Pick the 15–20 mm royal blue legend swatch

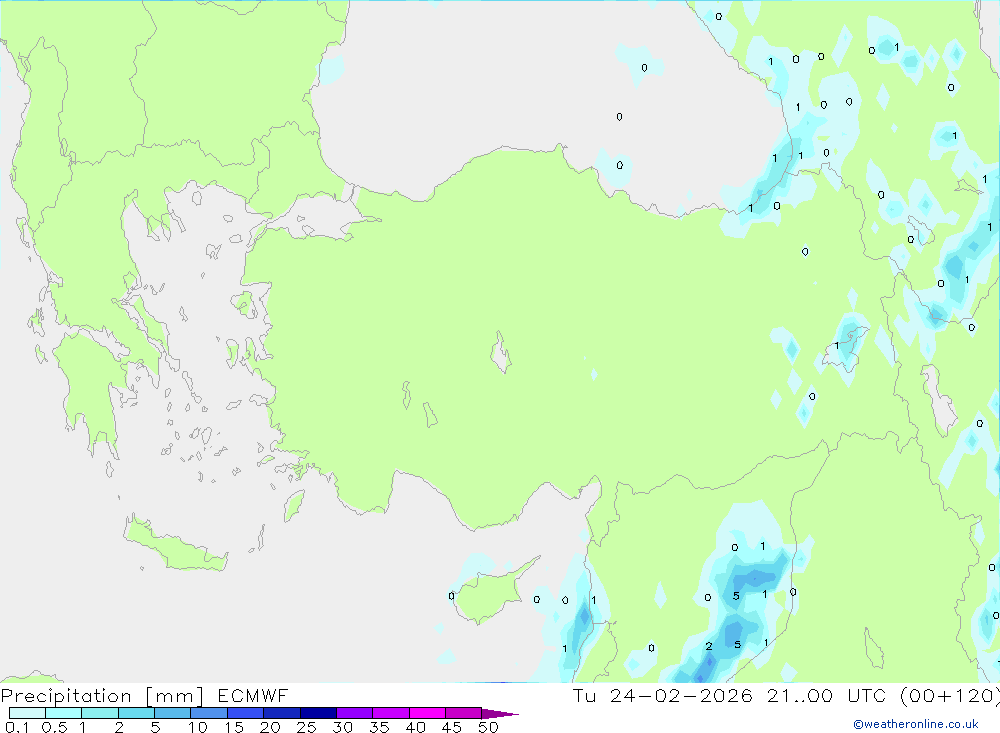click(246, 713)
